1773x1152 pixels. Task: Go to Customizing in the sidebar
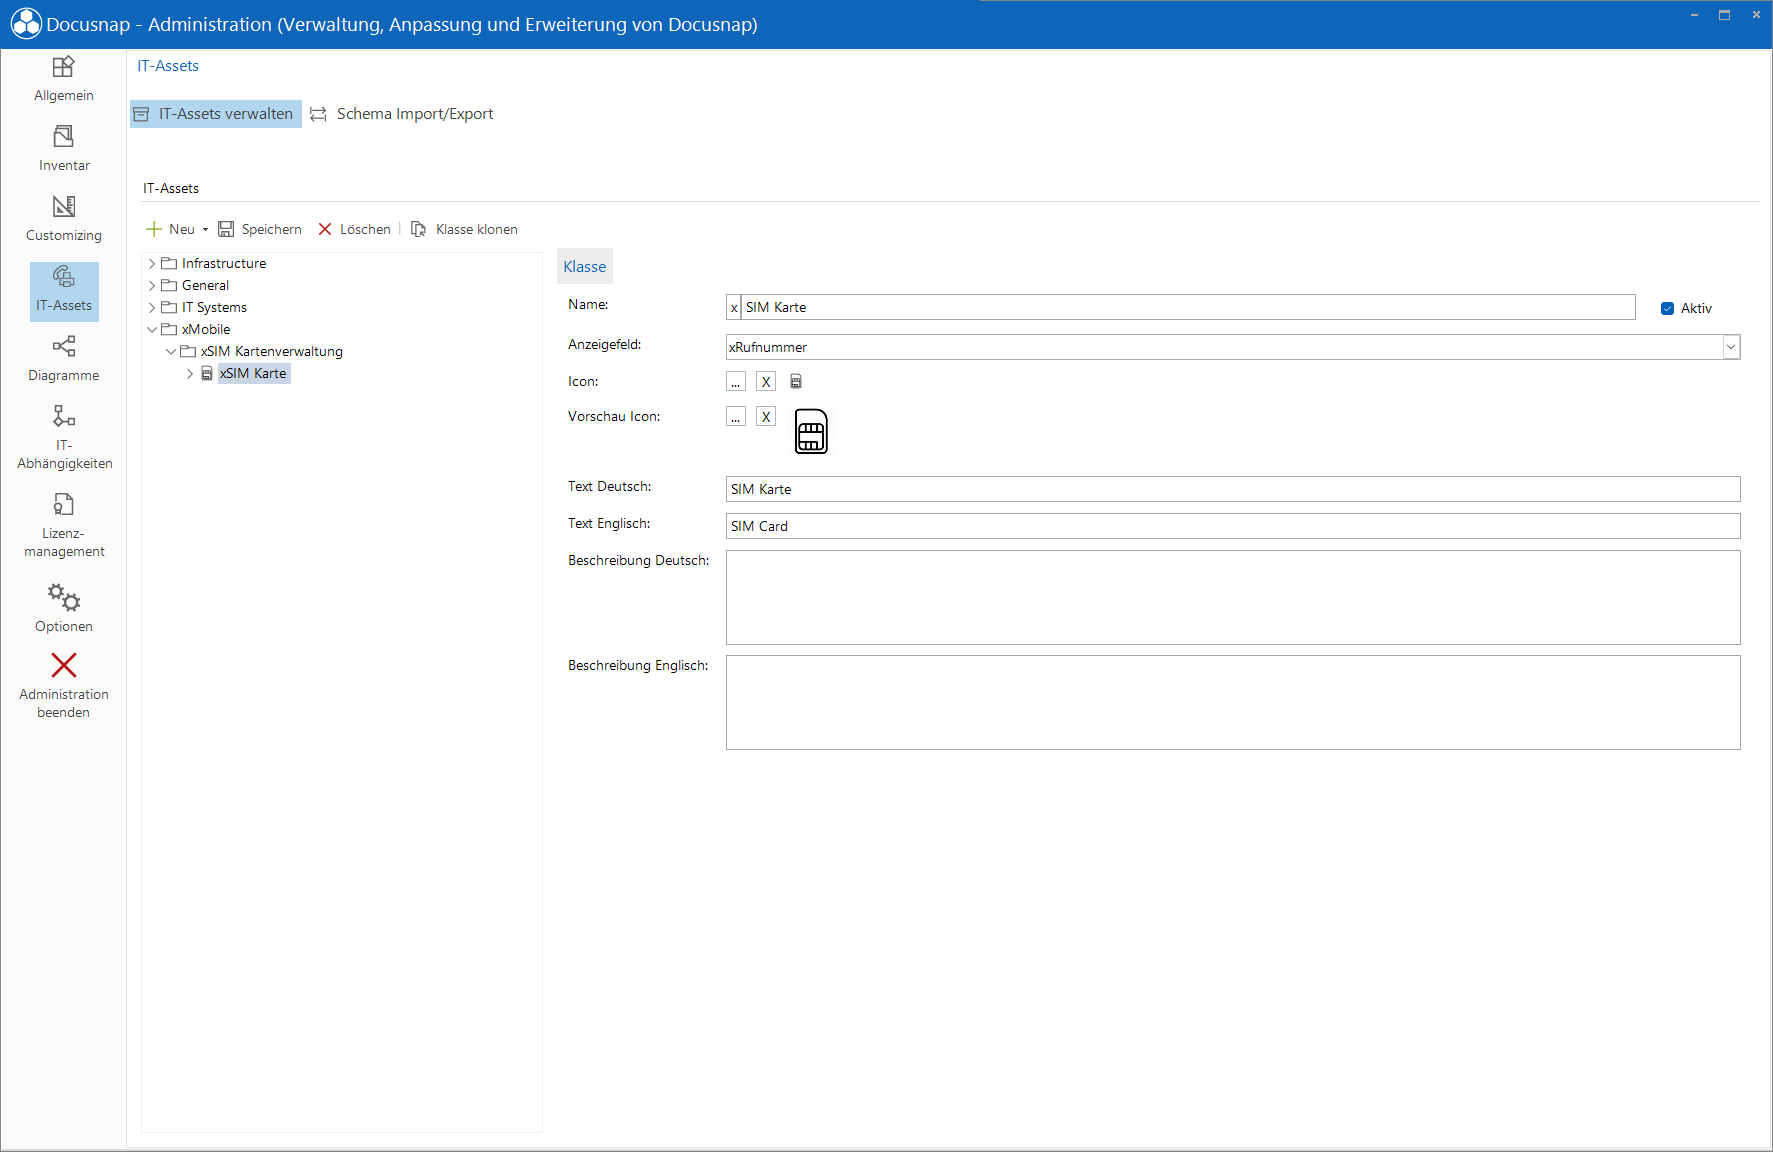(64, 220)
